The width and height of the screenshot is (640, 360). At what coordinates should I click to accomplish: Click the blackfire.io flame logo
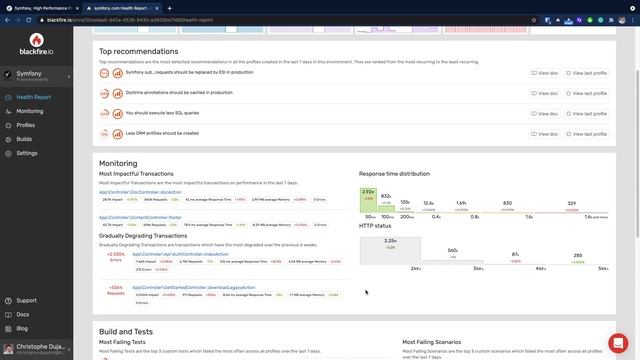coord(36,44)
